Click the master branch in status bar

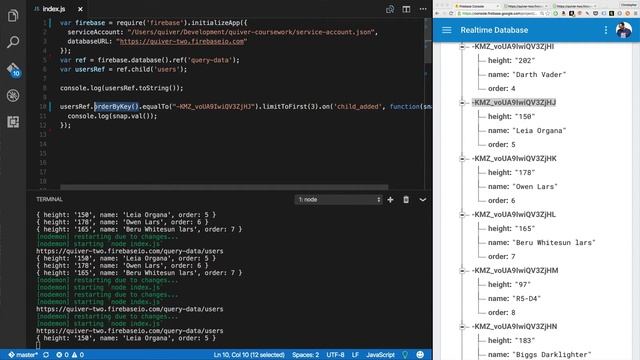coord(23,355)
